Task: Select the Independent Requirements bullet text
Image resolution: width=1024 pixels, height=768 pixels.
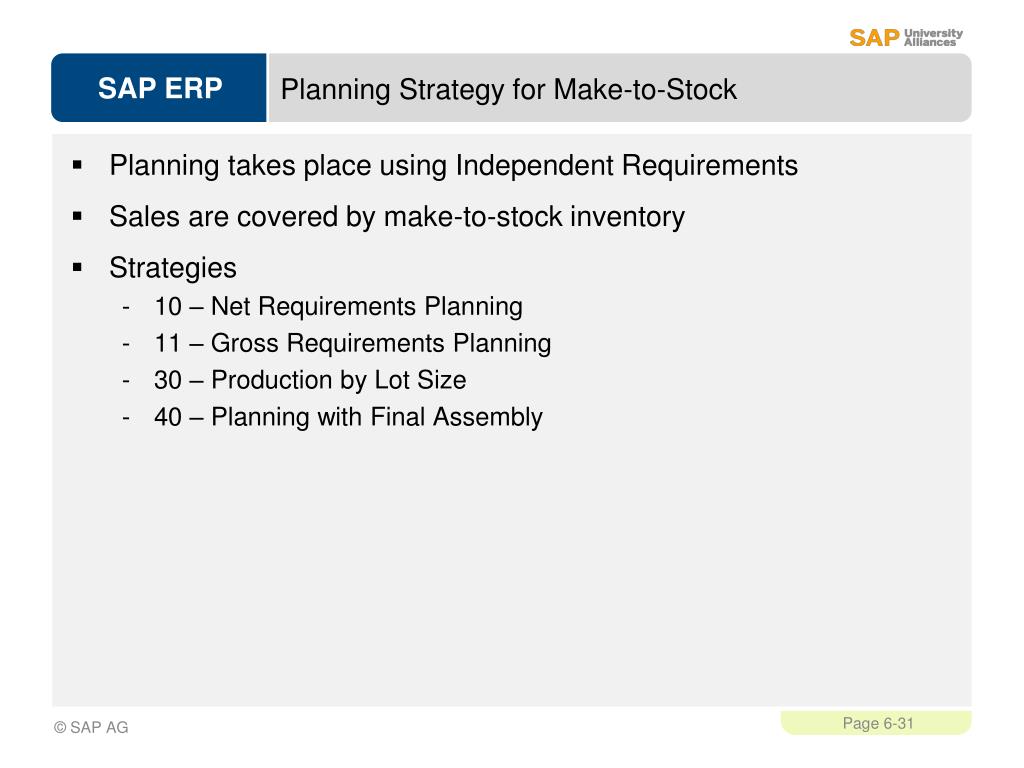Action: pos(453,165)
